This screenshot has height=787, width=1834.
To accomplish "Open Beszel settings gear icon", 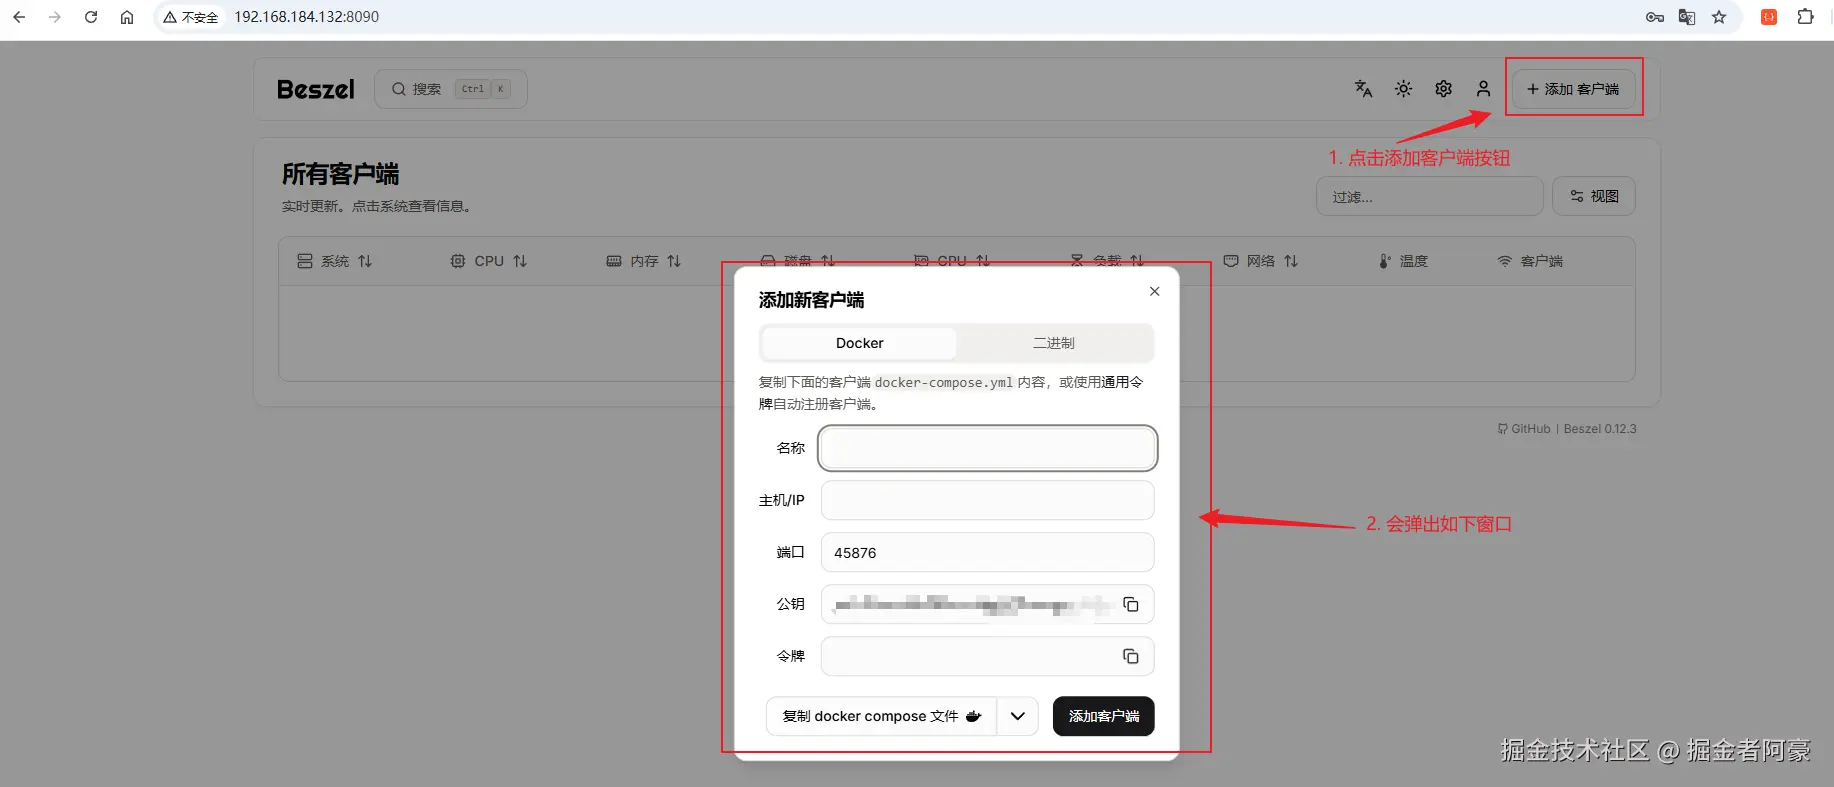I will coord(1444,89).
